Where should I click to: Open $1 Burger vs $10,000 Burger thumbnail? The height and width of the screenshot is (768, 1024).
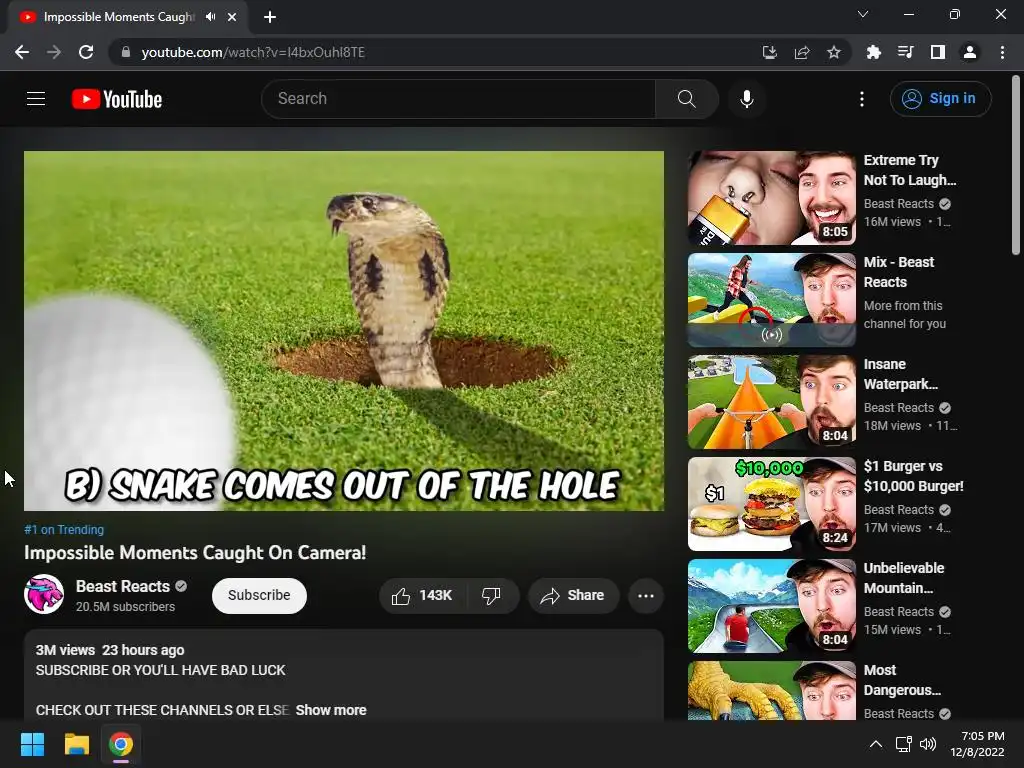(772, 504)
